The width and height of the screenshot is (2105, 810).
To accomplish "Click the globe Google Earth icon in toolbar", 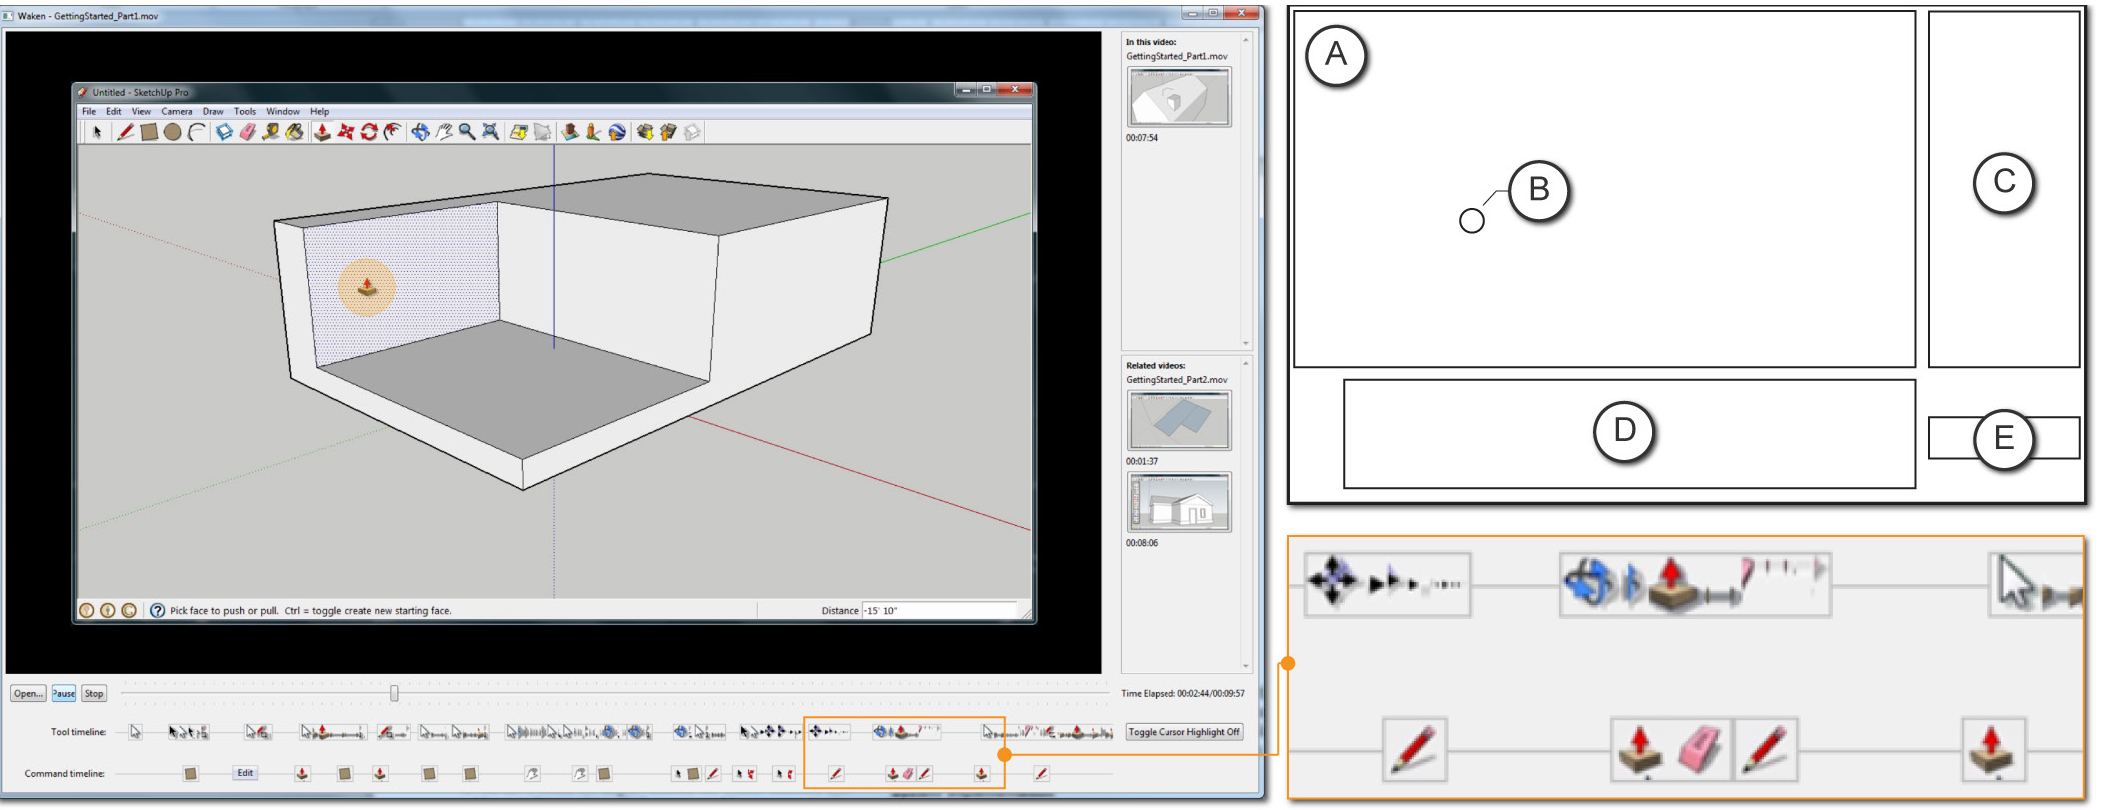I will [x=617, y=132].
